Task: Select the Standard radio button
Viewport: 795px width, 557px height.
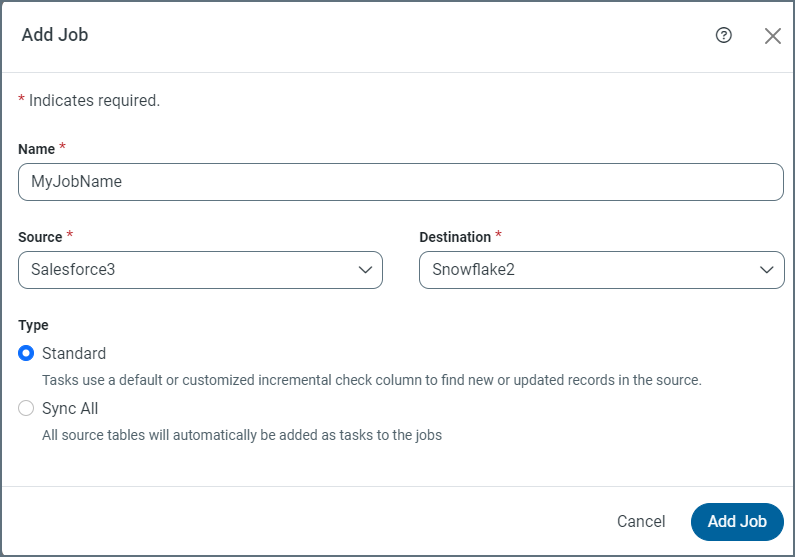Action: (27, 353)
